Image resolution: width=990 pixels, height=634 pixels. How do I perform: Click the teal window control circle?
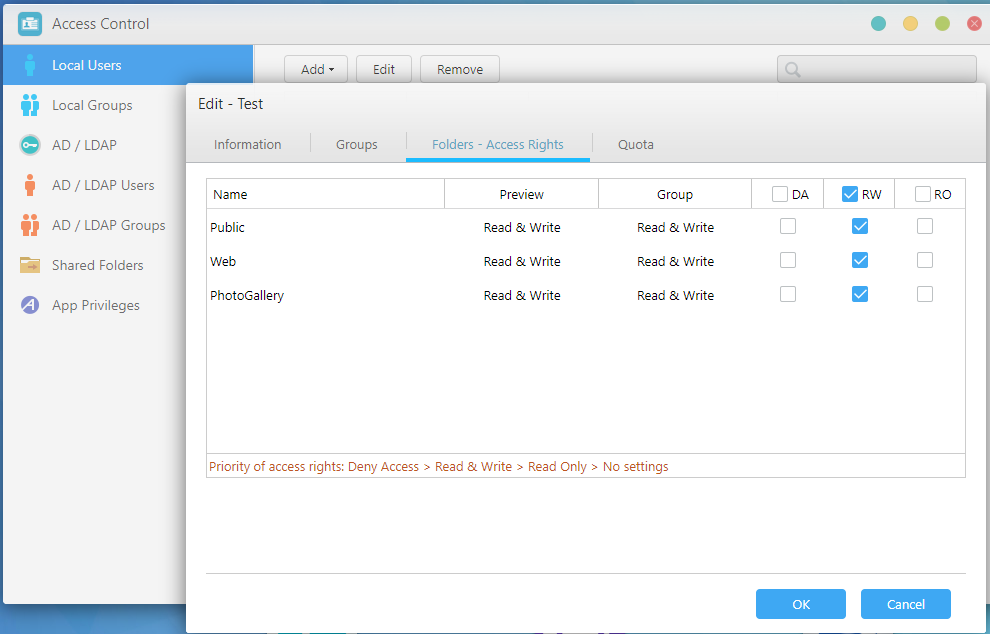(x=878, y=24)
